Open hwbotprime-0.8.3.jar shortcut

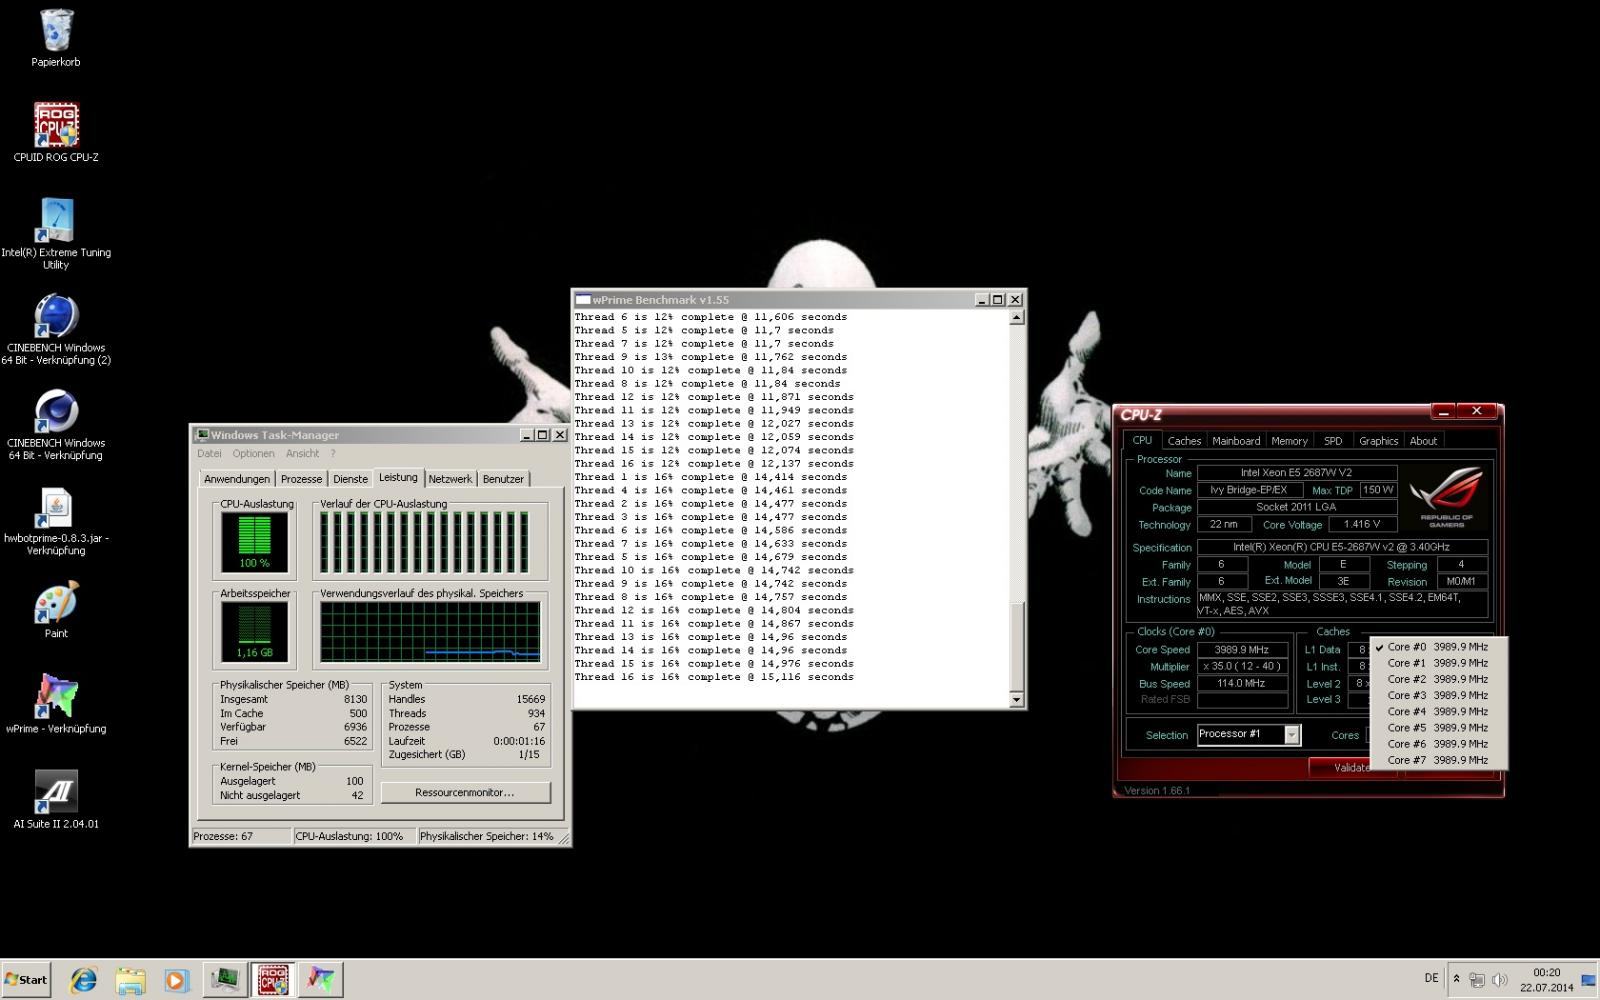(56, 520)
